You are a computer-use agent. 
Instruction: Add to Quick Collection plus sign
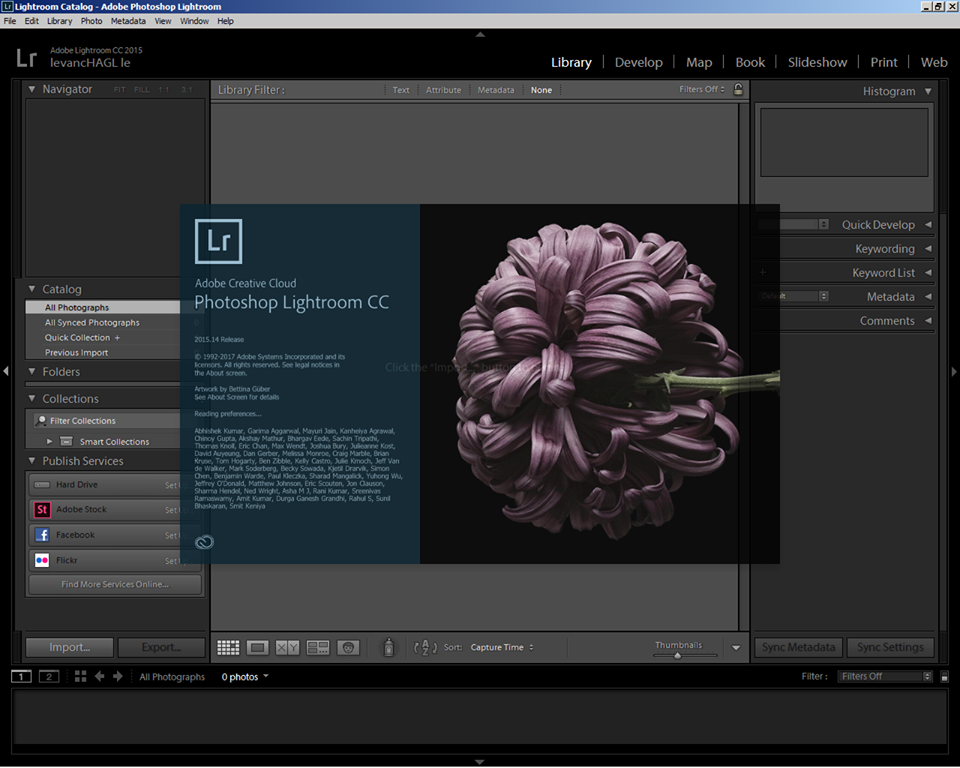117,337
